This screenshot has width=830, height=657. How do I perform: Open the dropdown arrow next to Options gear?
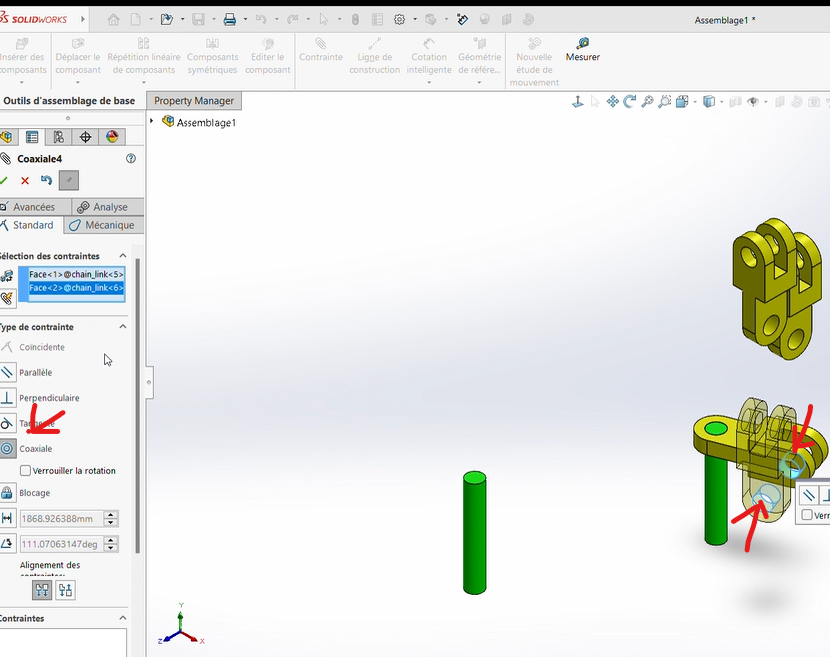[415, 20]
